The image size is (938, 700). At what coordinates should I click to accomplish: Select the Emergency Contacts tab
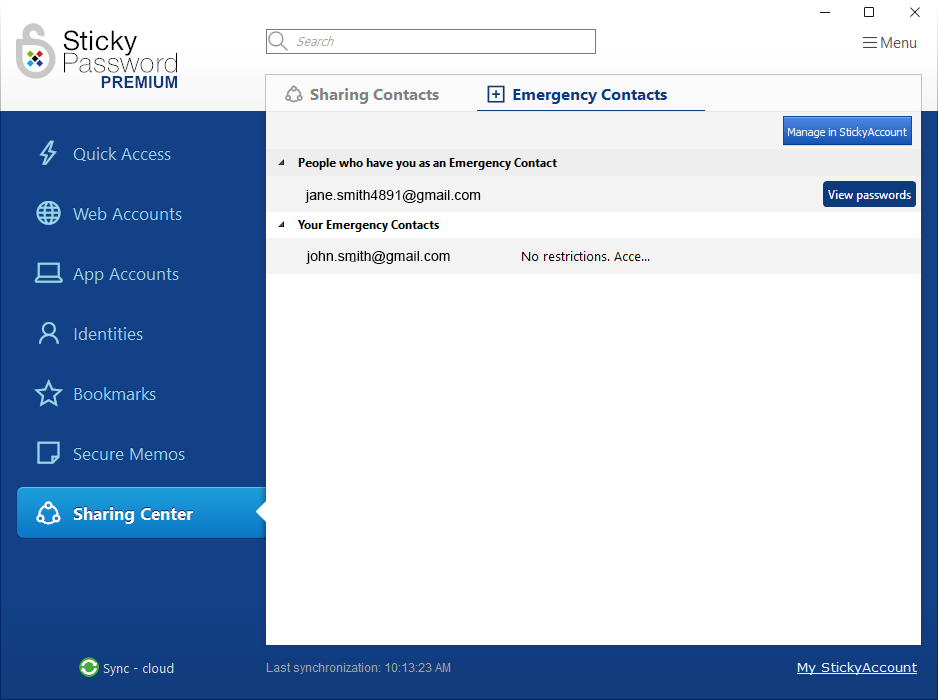click(x=577, y=95)
